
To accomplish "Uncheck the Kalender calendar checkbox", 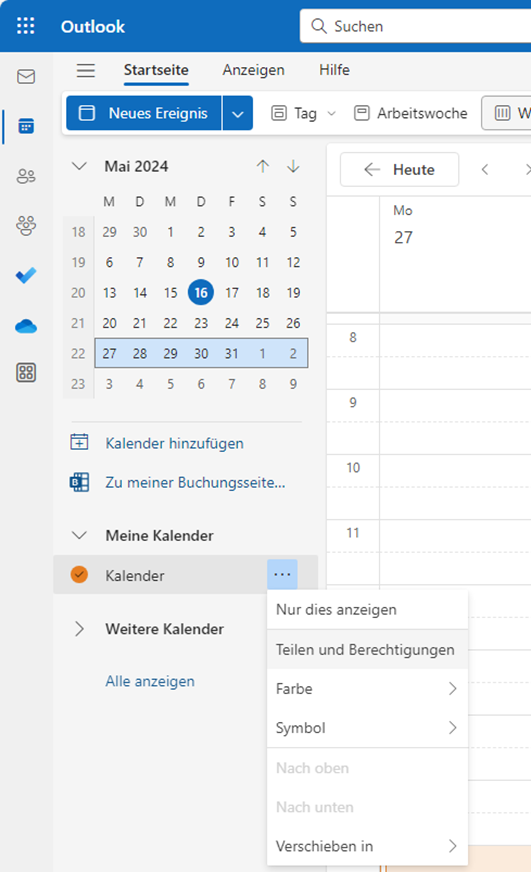I will [x=80, y=574].
